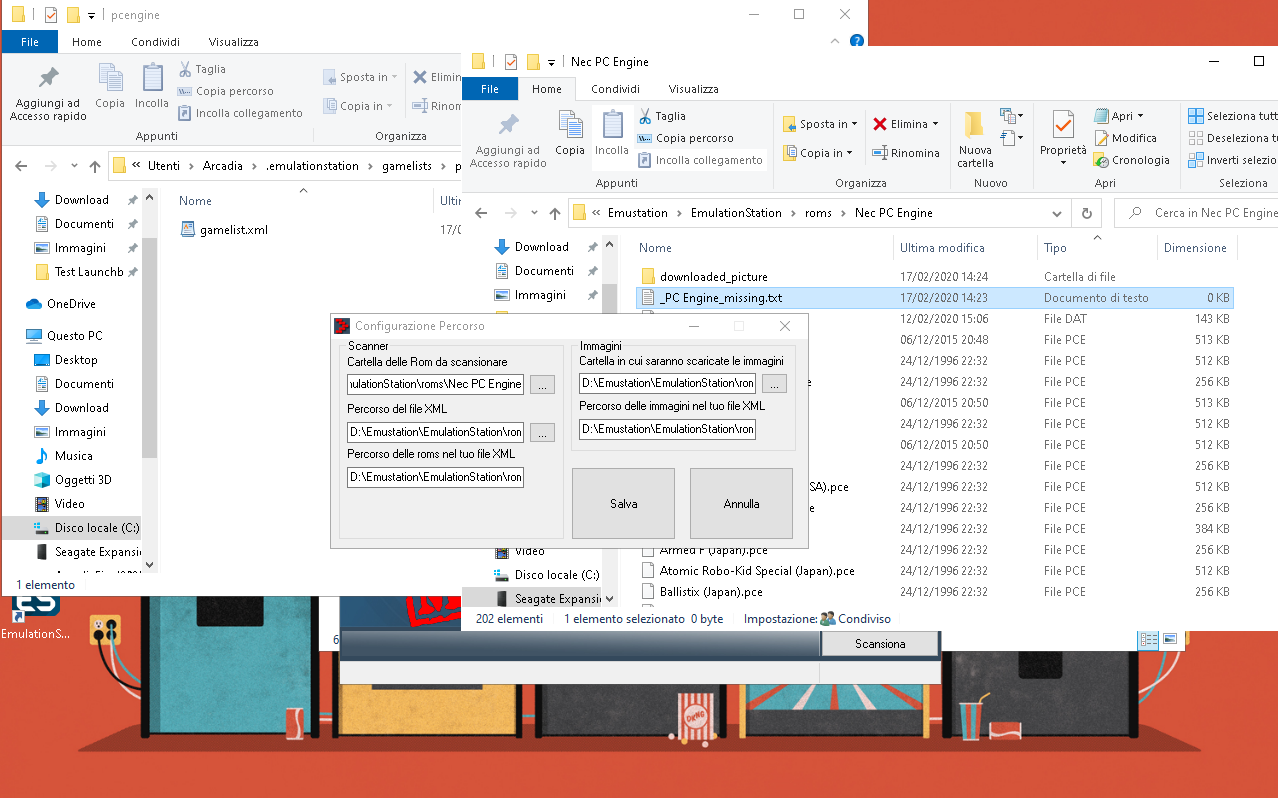This screenshot has height=798, width=1278.
Task: Click Seleziona tutto in ribbon
Action: click(1232, 116)
